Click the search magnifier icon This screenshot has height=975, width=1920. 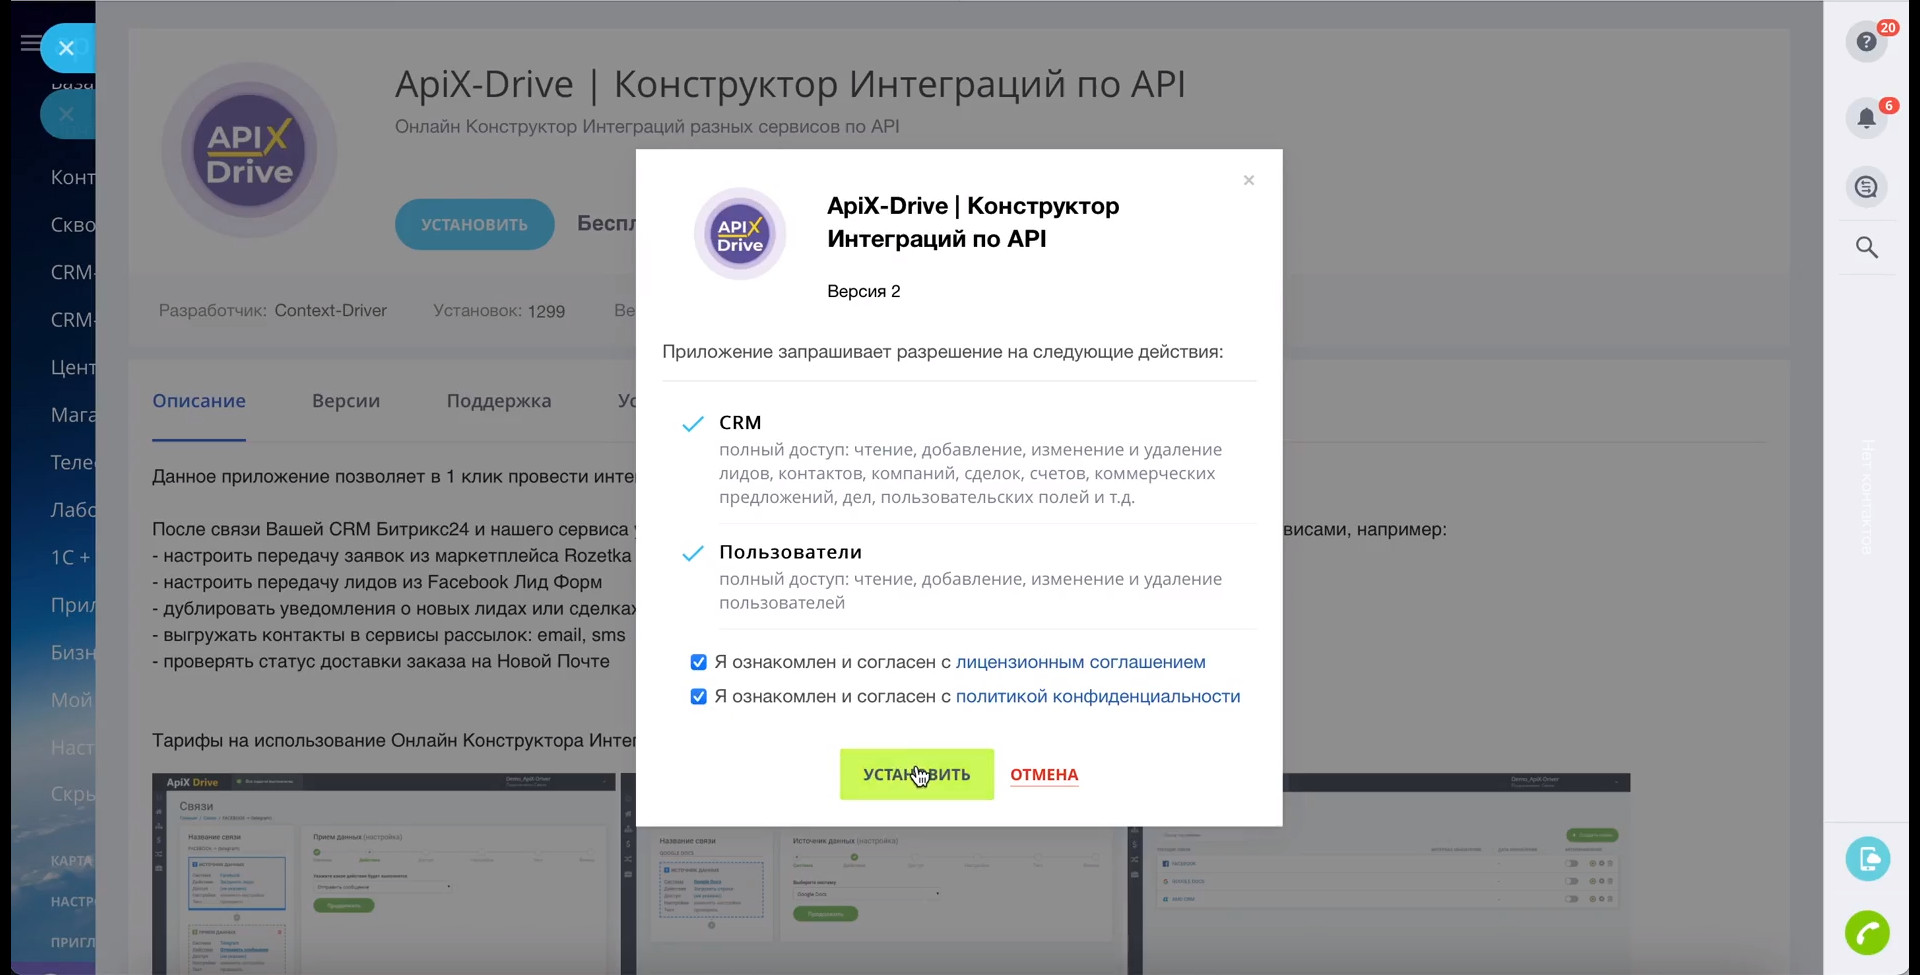tap(1866, 247)
